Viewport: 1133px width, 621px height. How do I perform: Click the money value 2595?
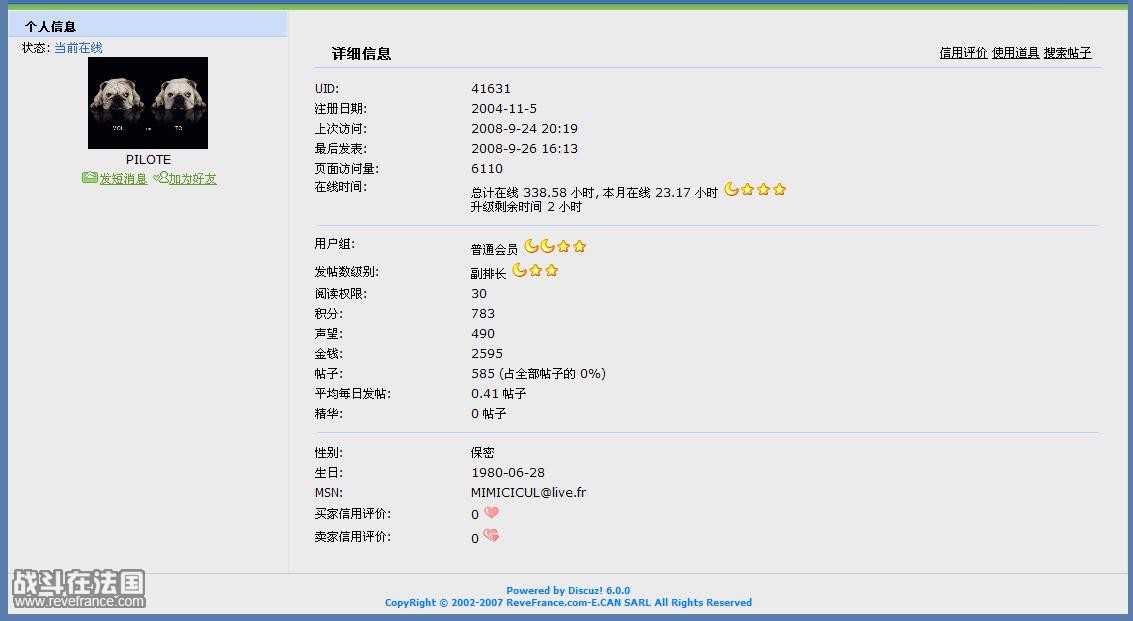(x=486, y=354)
